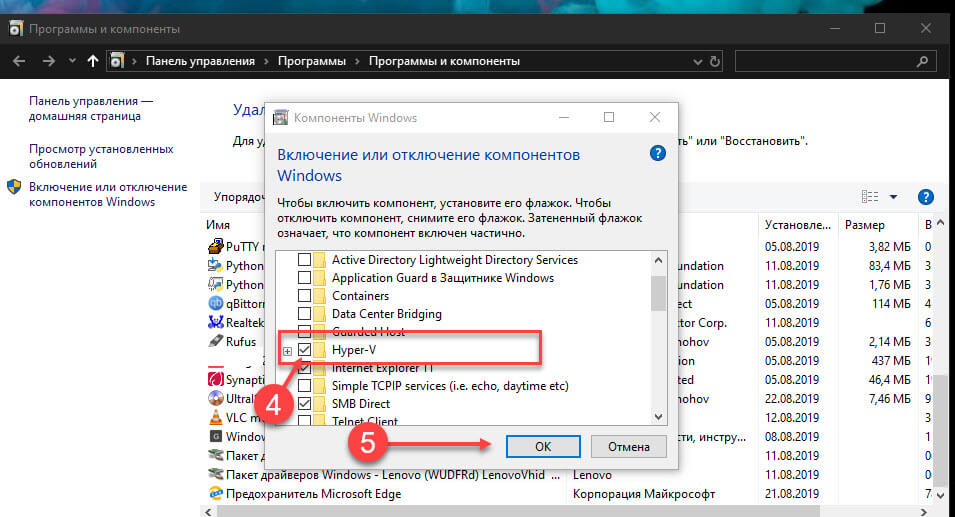
Task: Uncheck SMB Direct checkbox
Action: pos(304,404)
